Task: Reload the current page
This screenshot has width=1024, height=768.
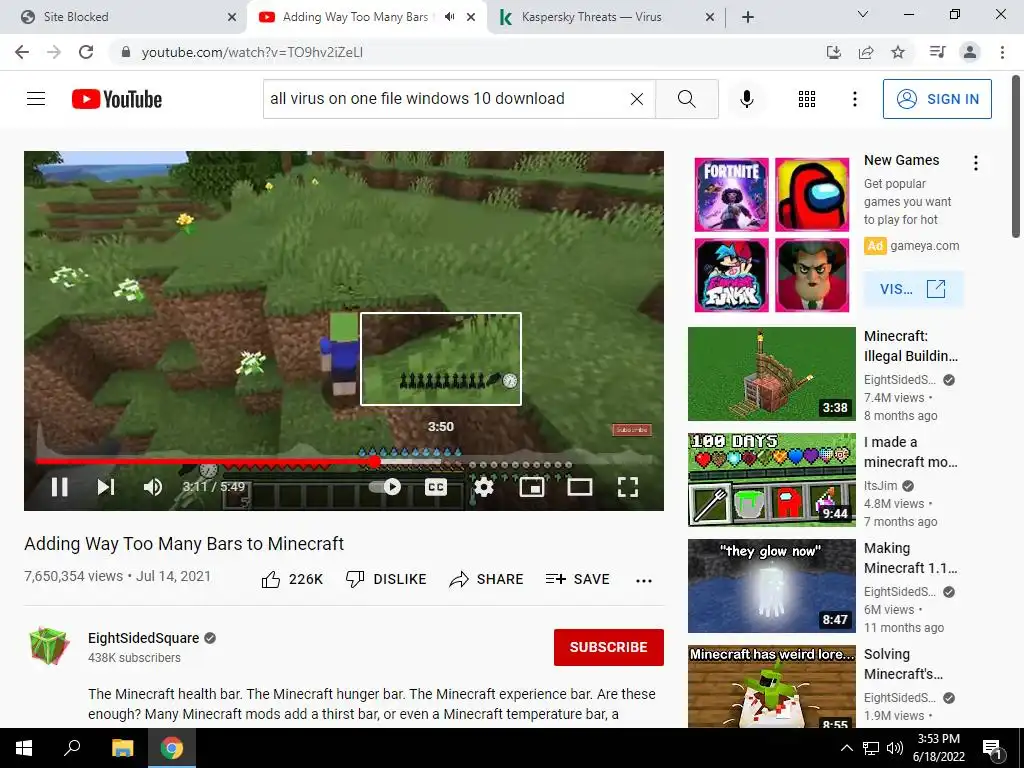Action: pos(86,52)
